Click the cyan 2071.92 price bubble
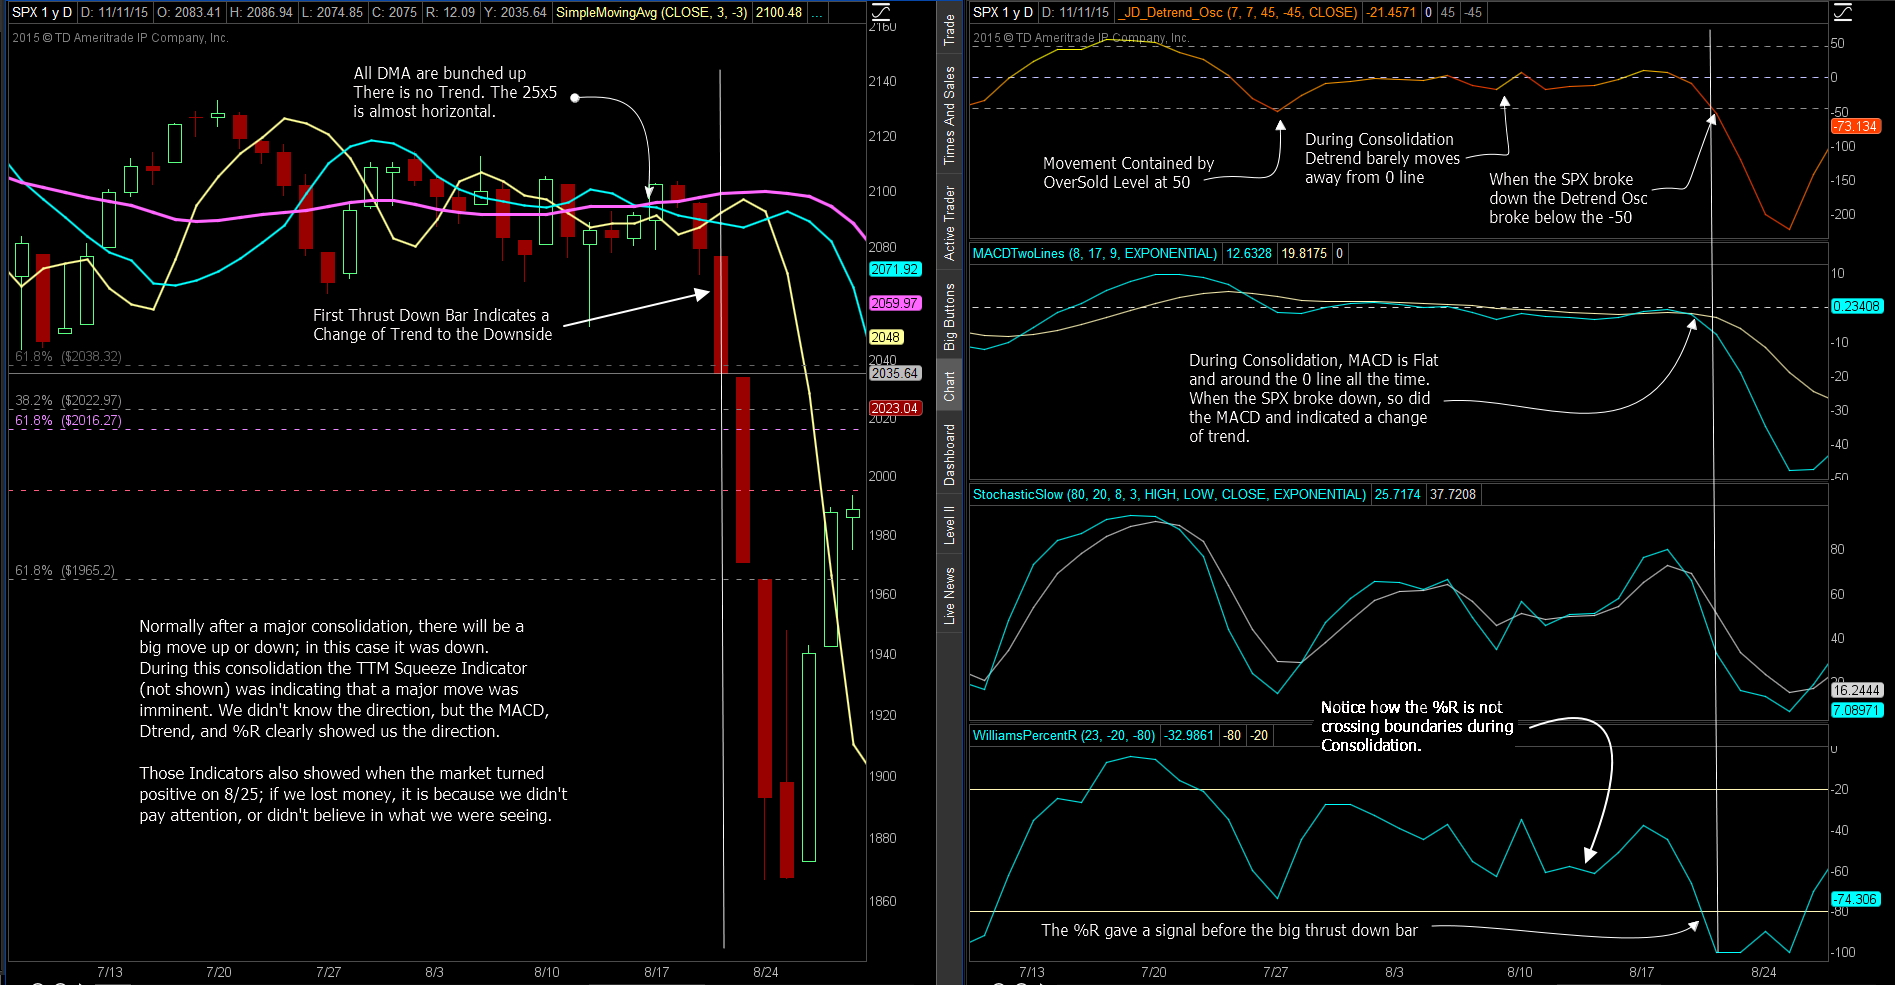Image resolution: width=1895 pixels, height=985 pixels. click(x=894, y=269)
